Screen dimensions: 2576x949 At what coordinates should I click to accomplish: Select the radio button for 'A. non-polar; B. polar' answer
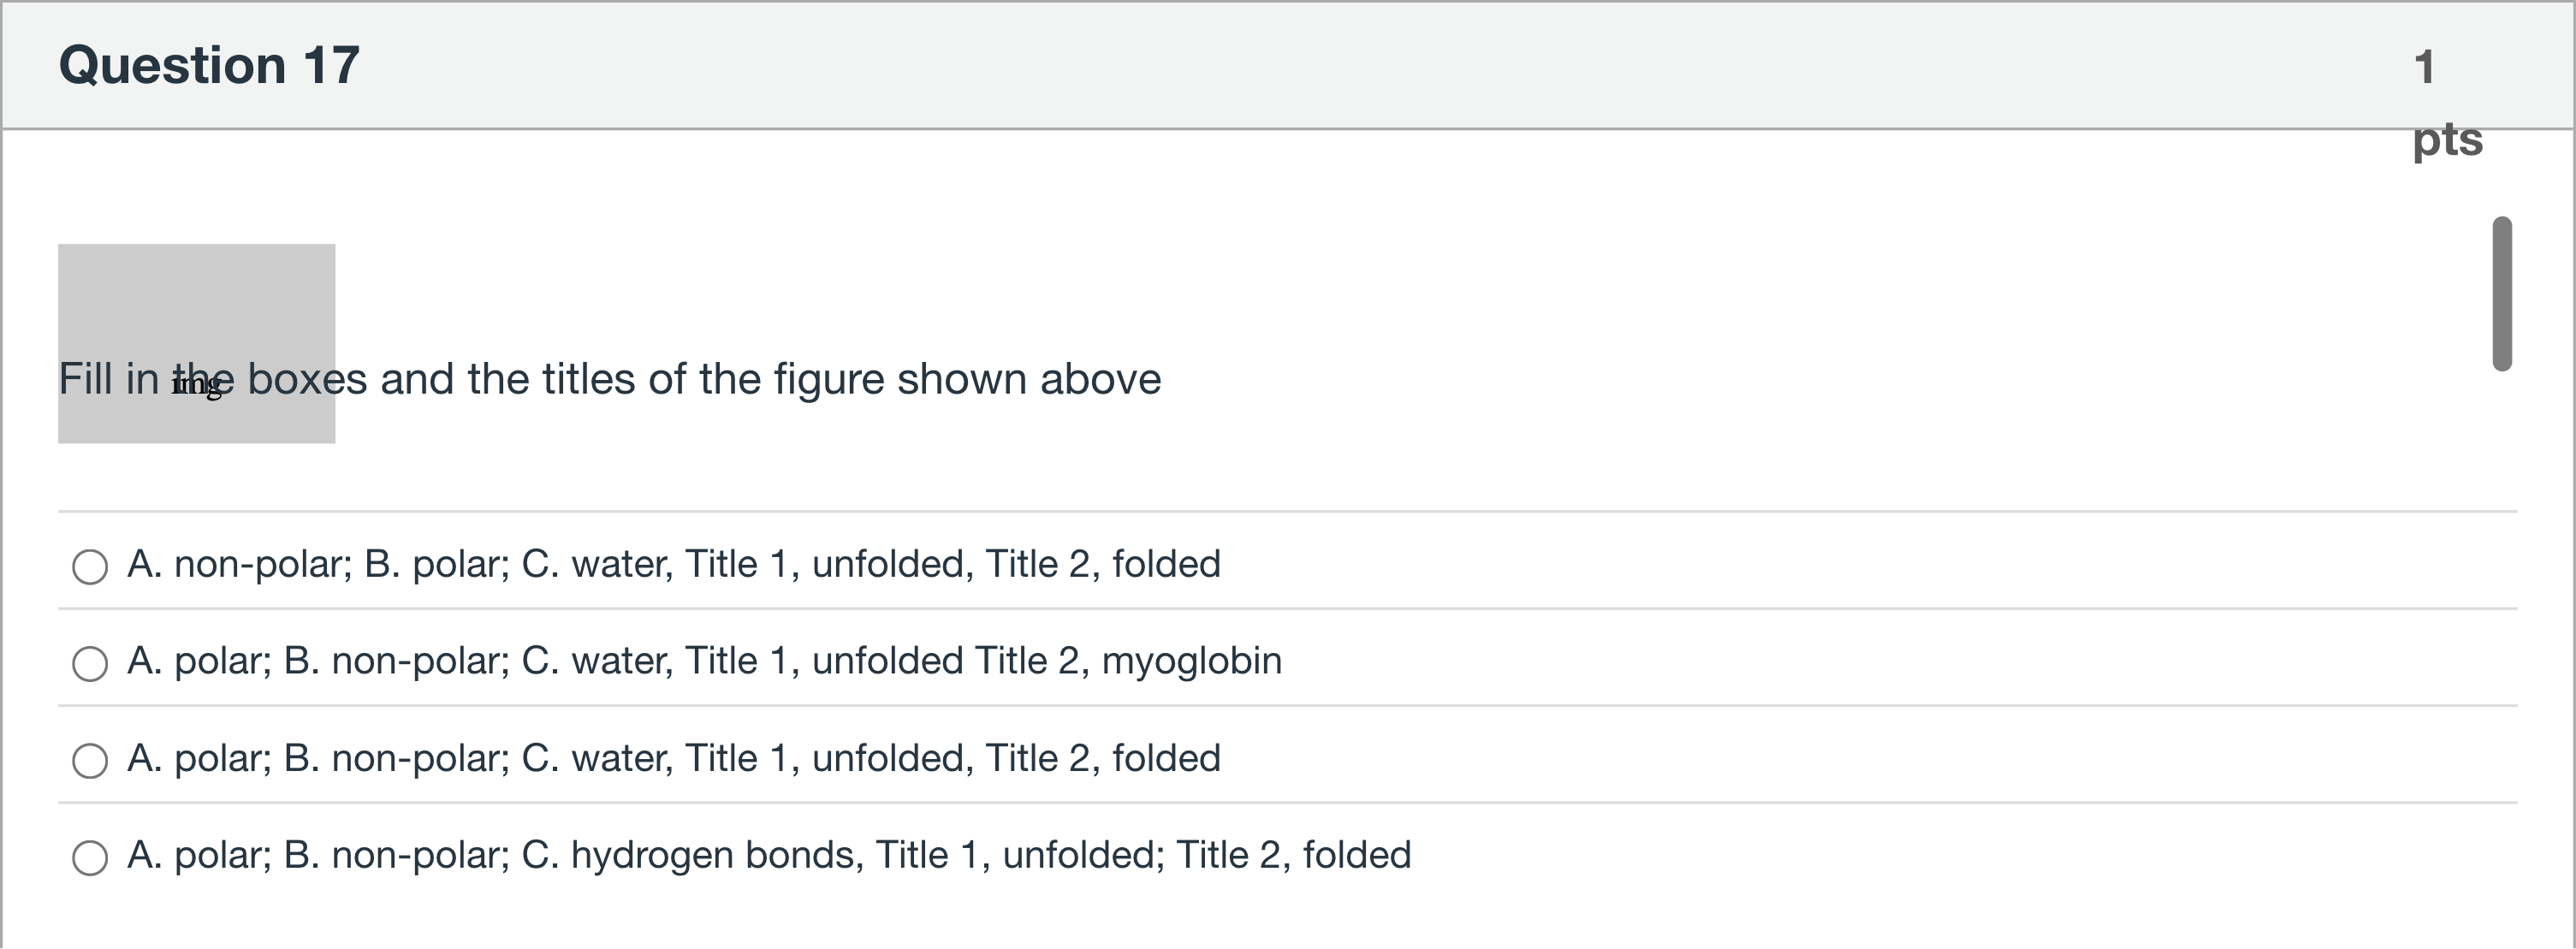pos(90,566)
